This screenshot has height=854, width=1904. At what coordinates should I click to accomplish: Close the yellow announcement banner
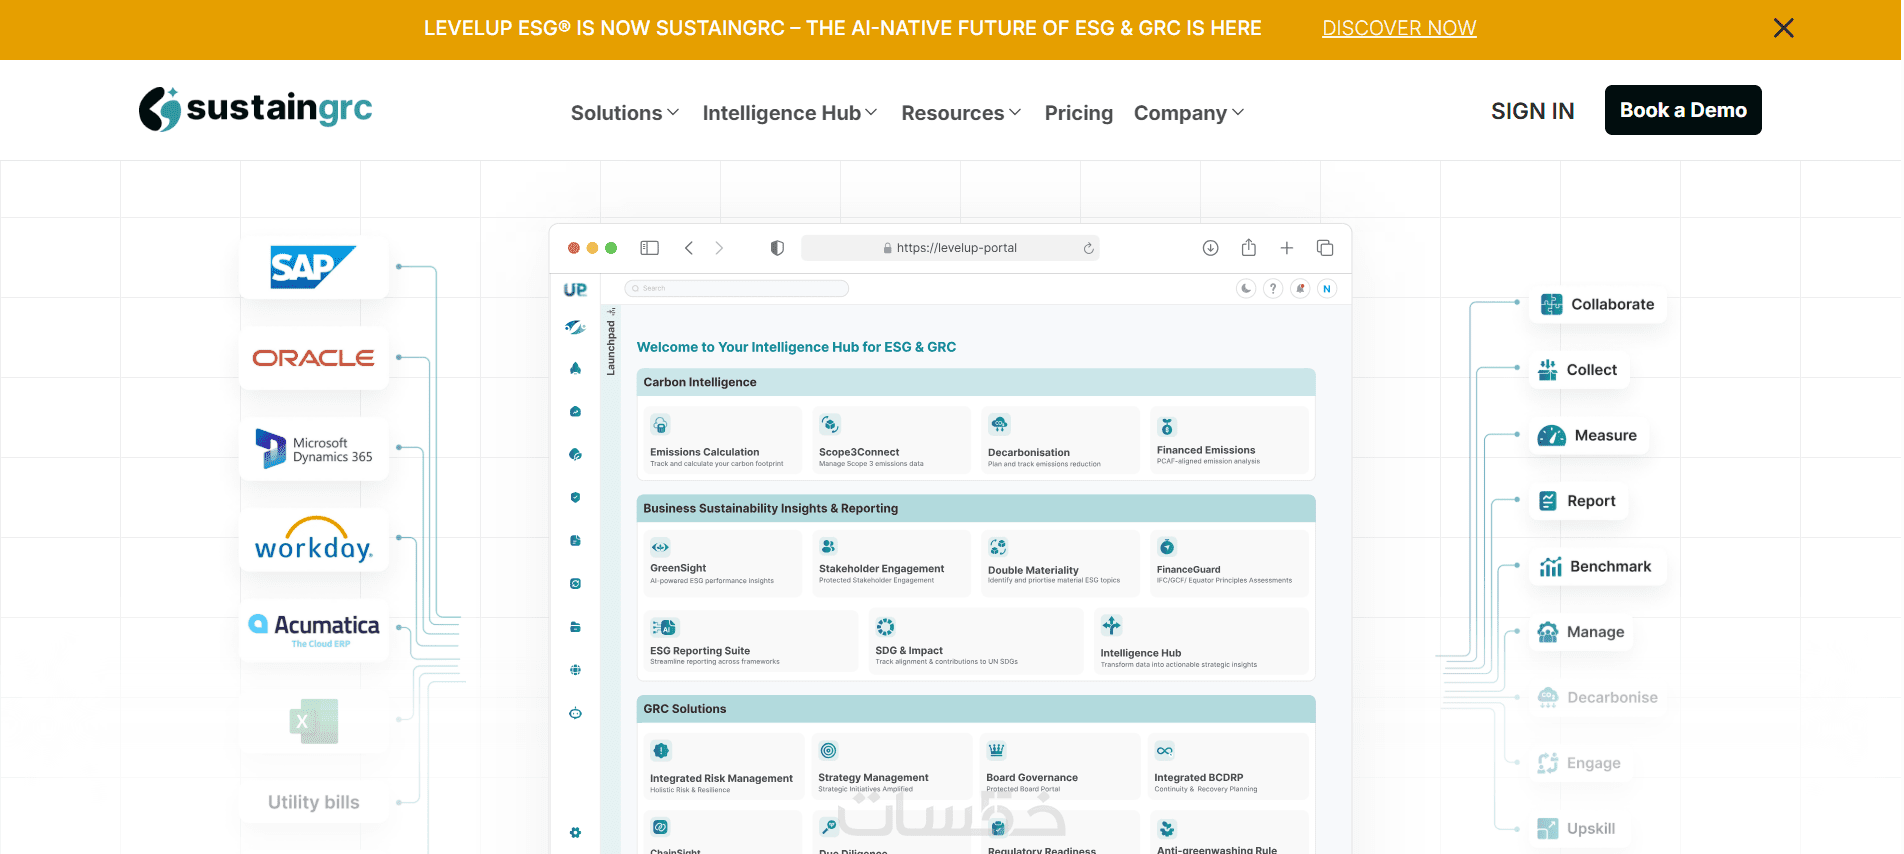tap(1783, 28)
